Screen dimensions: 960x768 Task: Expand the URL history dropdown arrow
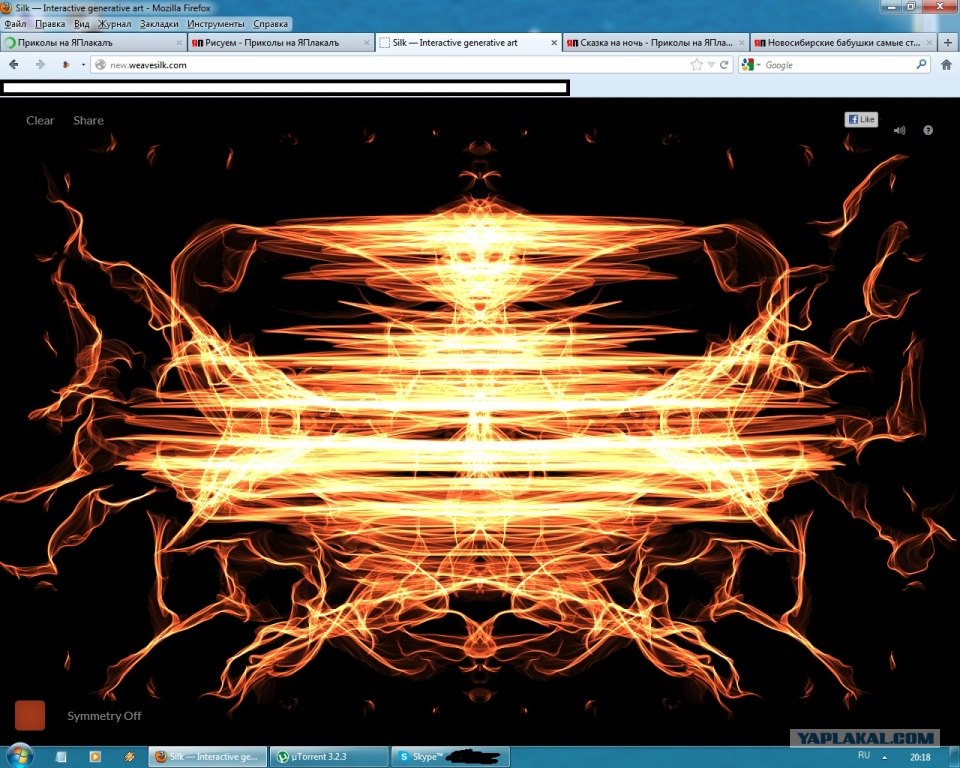pos(711,64)
